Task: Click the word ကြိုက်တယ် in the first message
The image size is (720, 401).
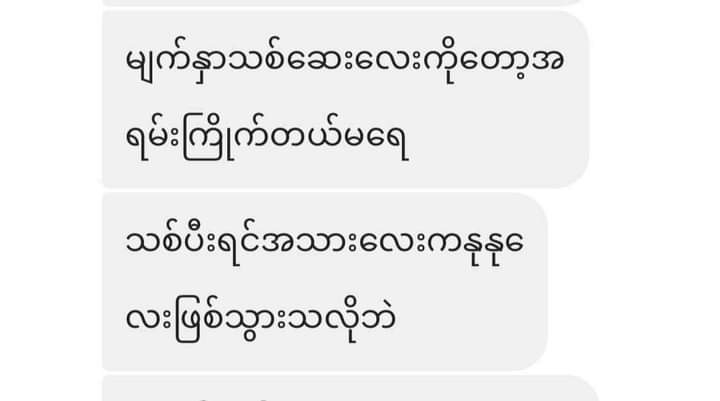Action: click(x=261, y=137)
